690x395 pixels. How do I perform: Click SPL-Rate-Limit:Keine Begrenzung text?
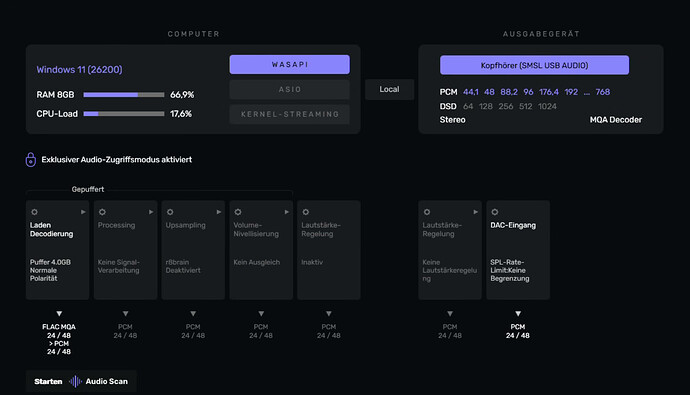coord(510,270)
